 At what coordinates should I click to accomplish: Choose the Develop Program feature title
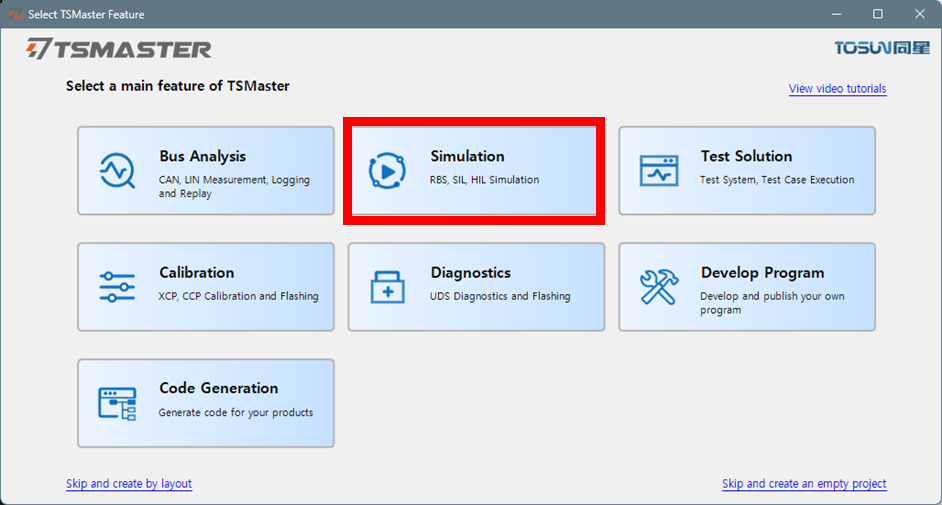(762, 273)
